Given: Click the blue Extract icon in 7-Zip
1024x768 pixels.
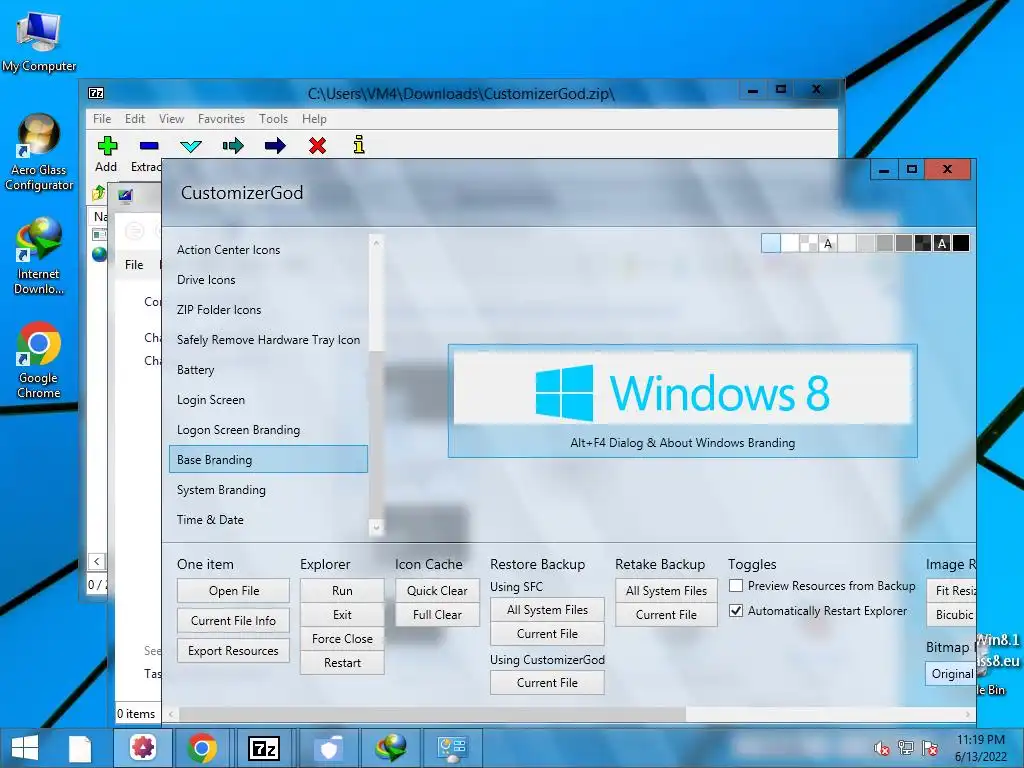Looking at the screenshot, I should pyautogui.click(x=149, y=146).
